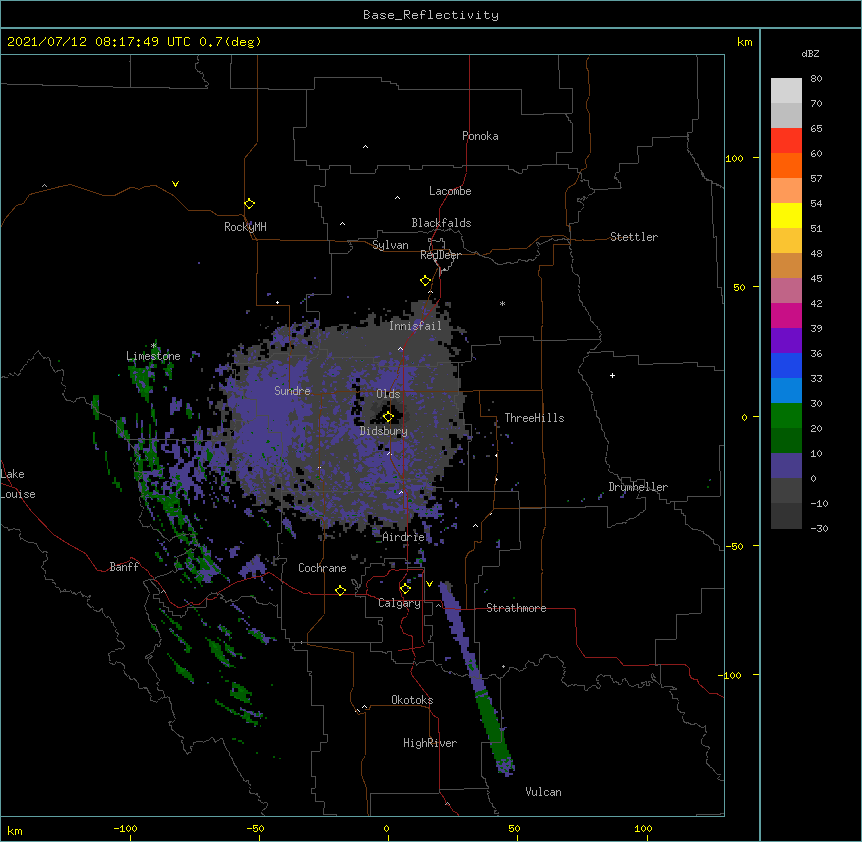Pick the red swatch in the dBZ legend
Screen dimensions: 862x842
click(786, 140)
